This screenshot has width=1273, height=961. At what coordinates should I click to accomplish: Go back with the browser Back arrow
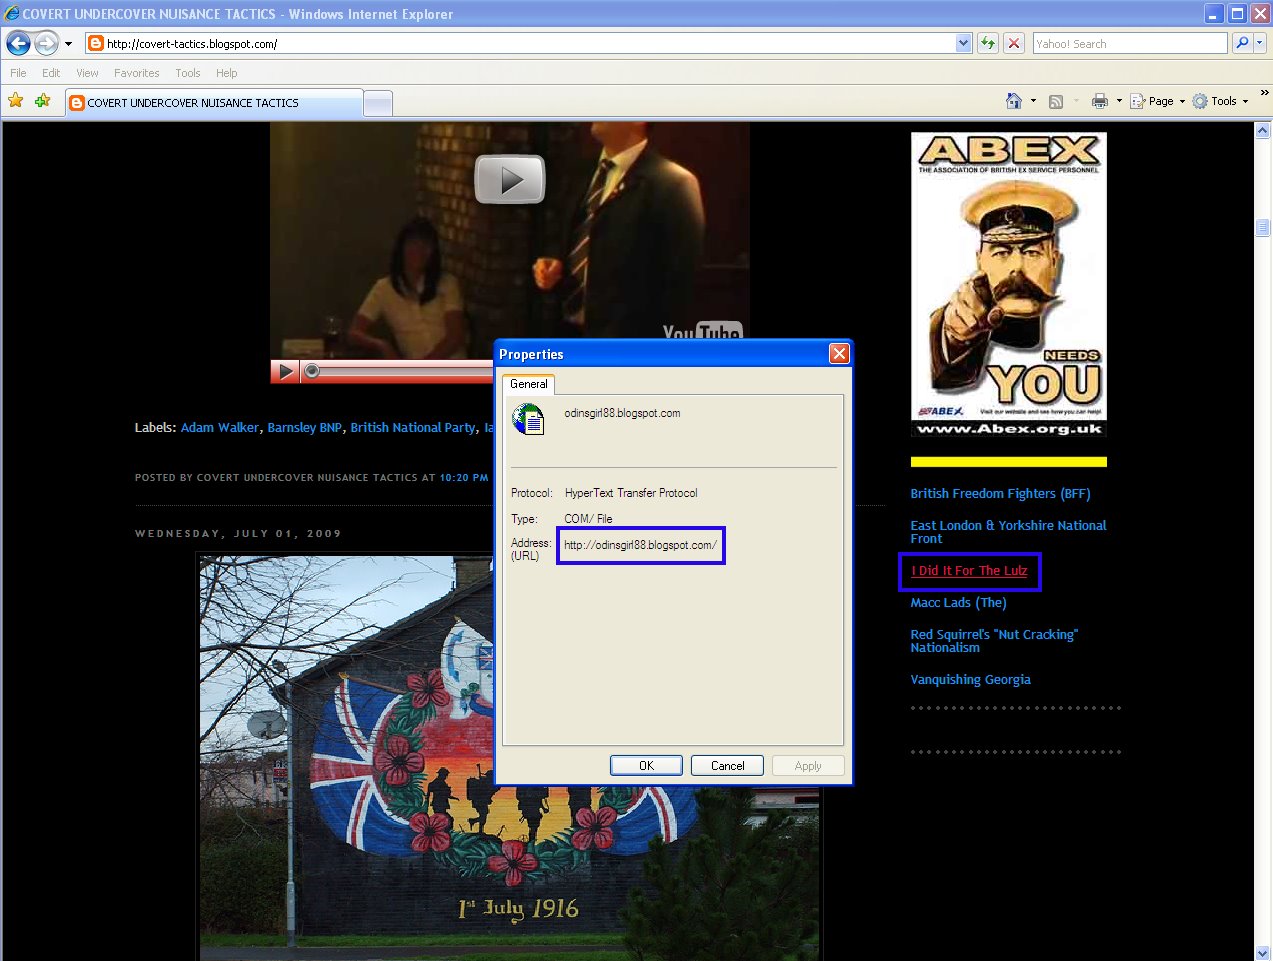(18, 43)
